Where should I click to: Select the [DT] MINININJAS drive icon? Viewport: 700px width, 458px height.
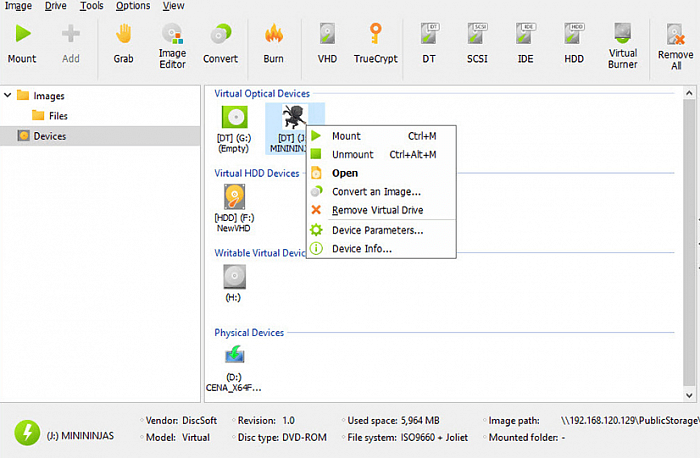295,117
